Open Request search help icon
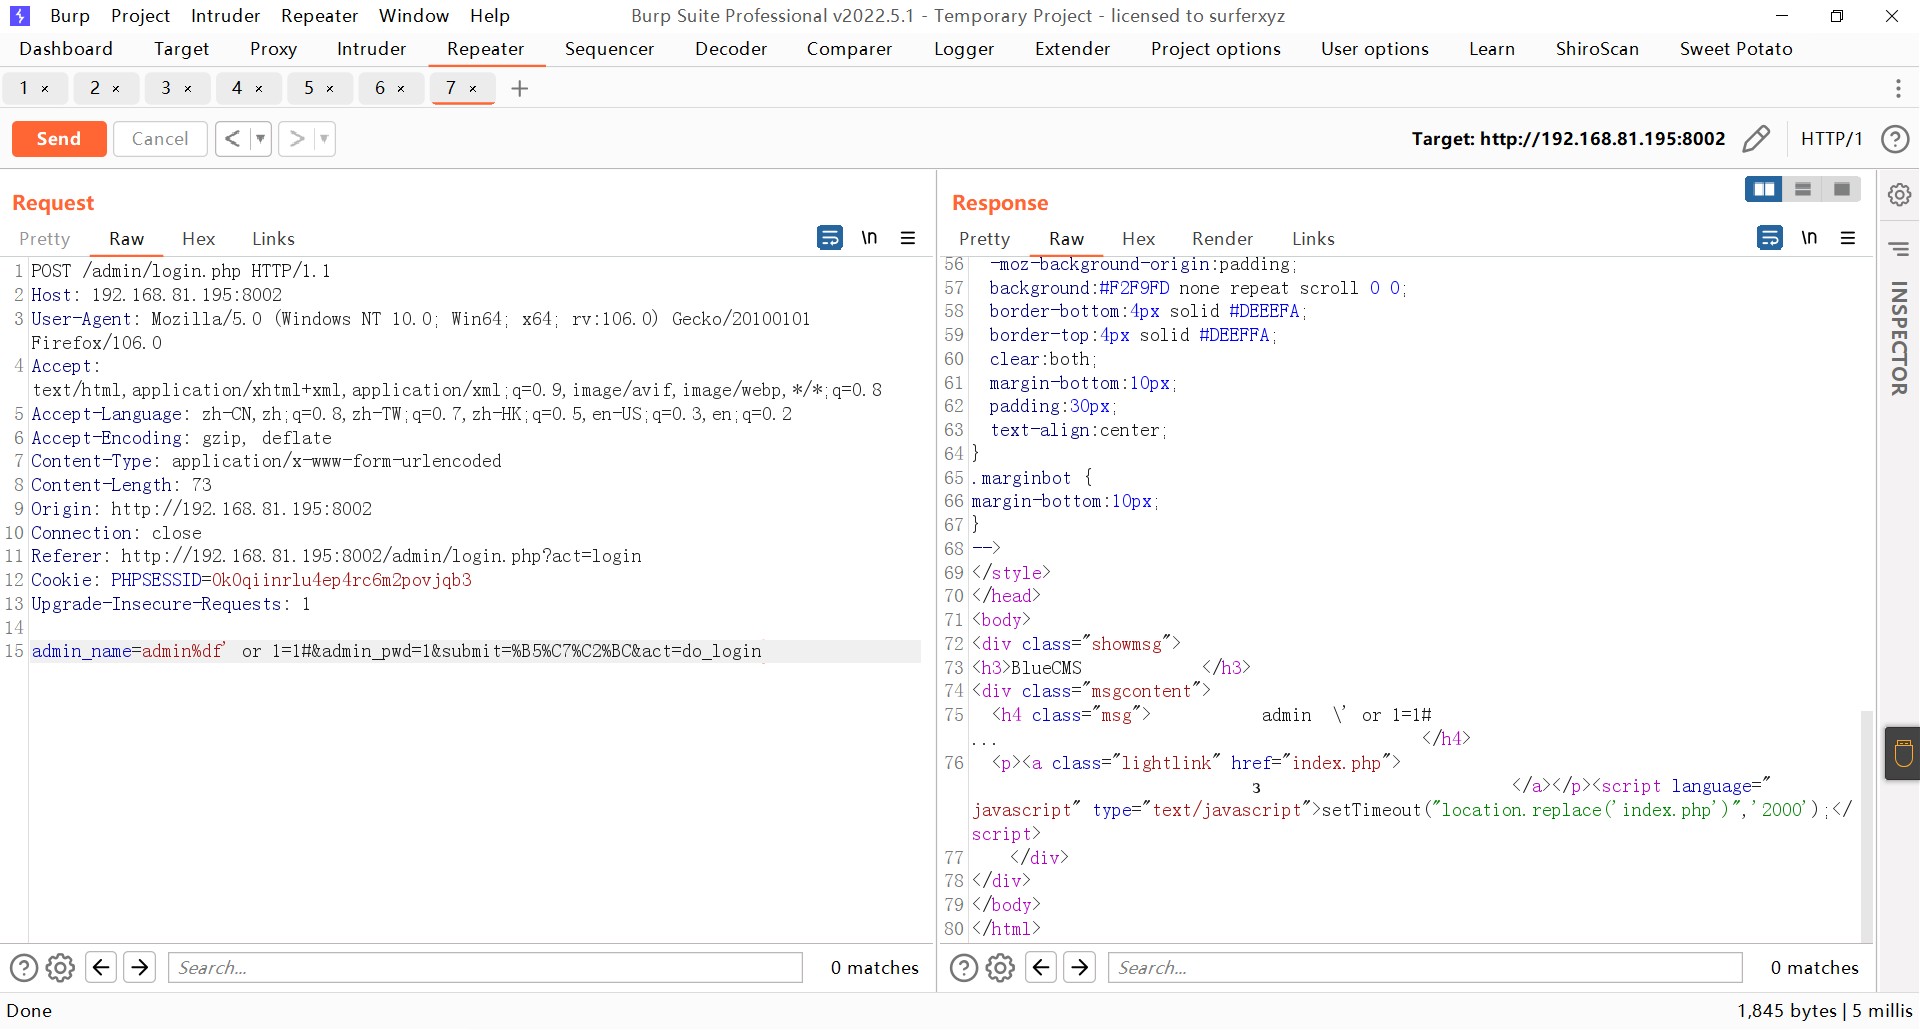The height and width of the screenshot is (1030, 1920). (x=24, y=968)
